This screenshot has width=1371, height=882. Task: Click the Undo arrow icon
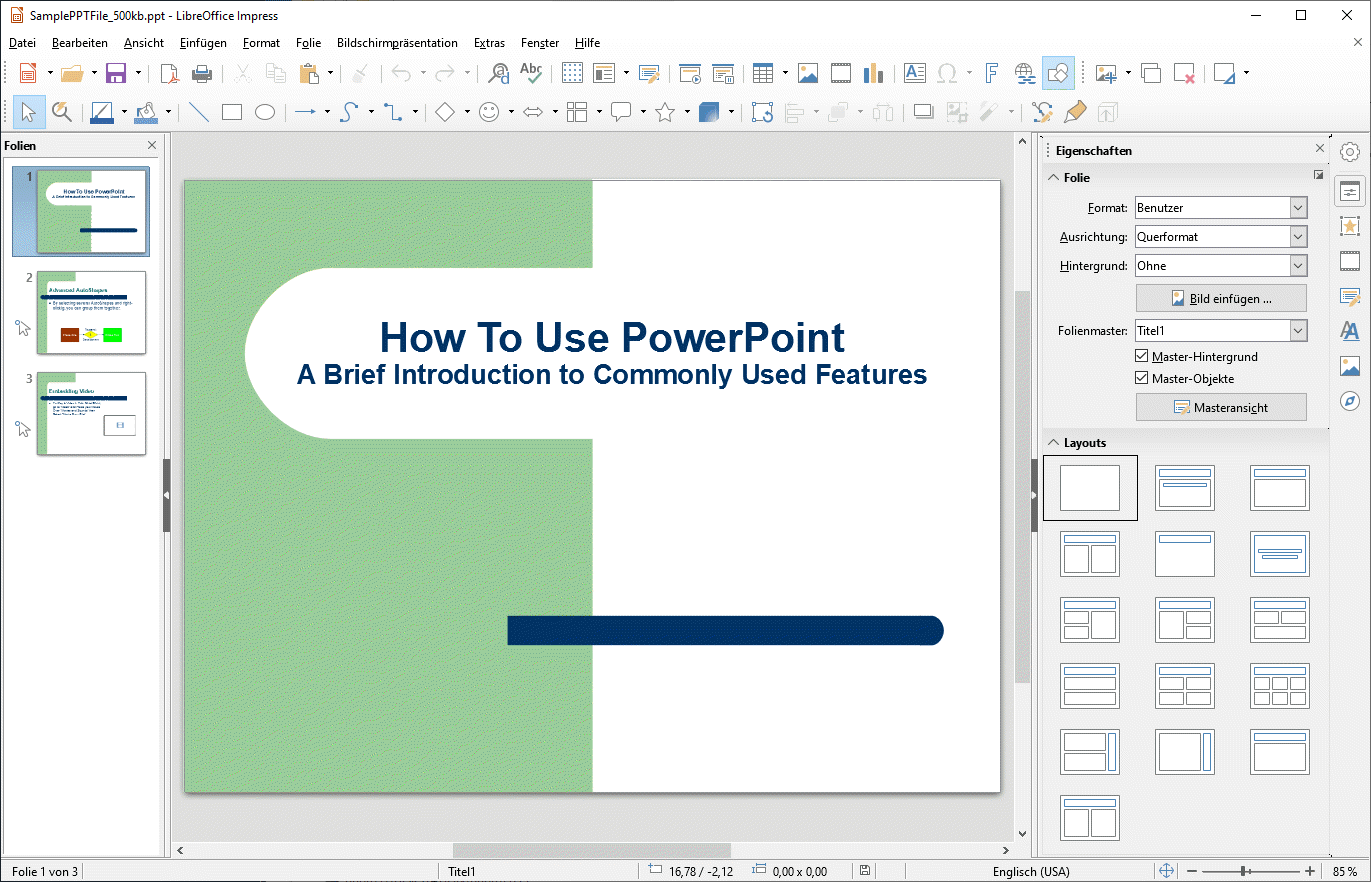401,73
